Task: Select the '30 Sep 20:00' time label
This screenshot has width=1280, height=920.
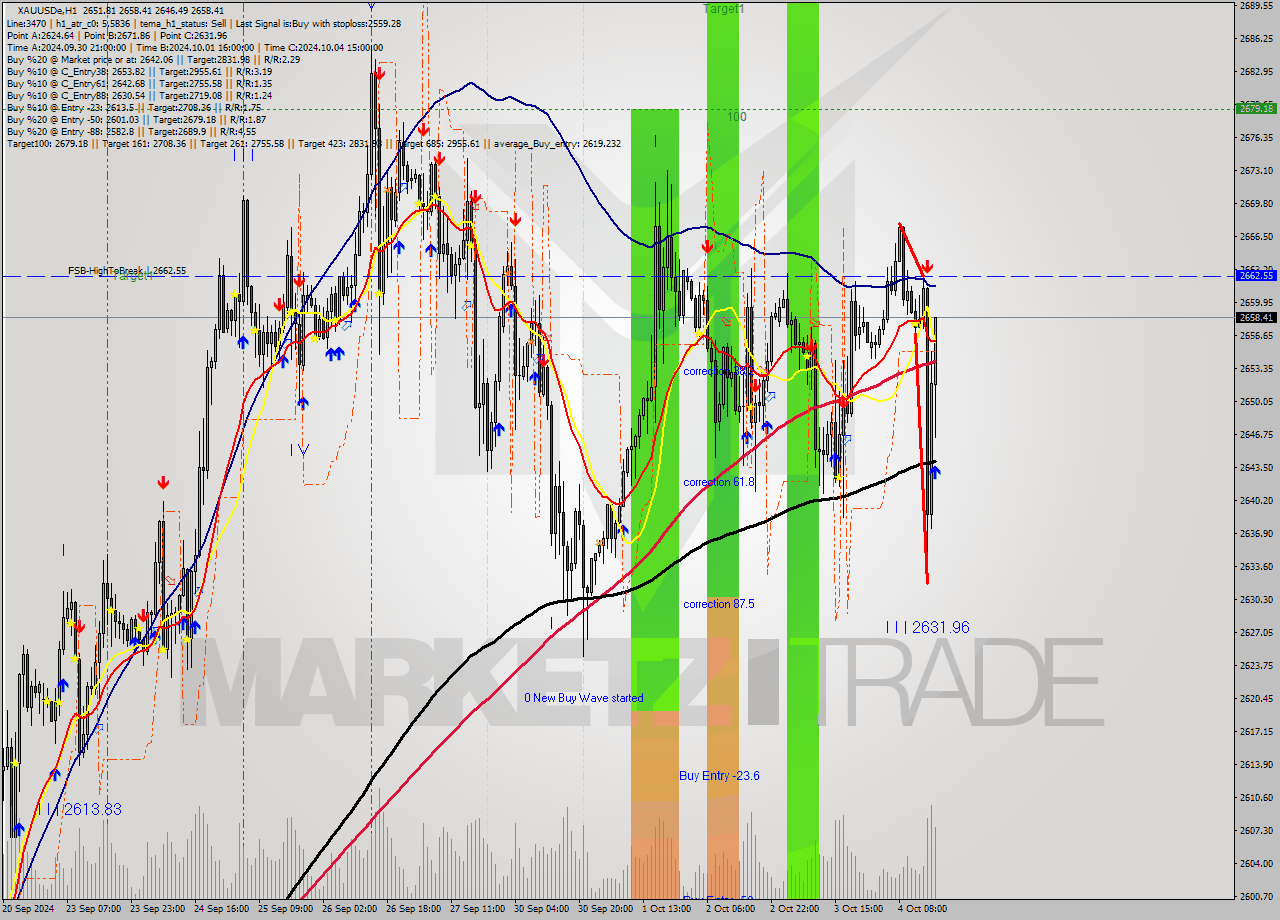Action: [x=607, y=909]
